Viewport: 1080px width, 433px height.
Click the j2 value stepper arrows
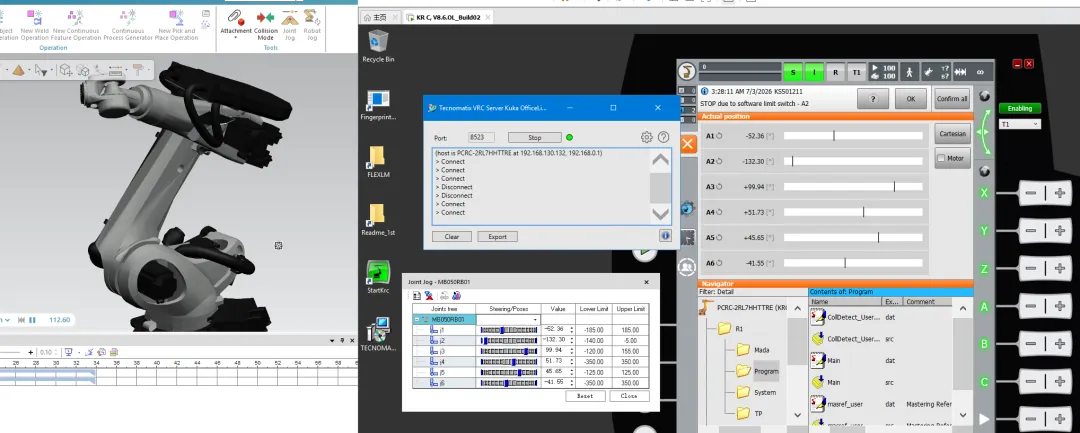click(572, 341)
